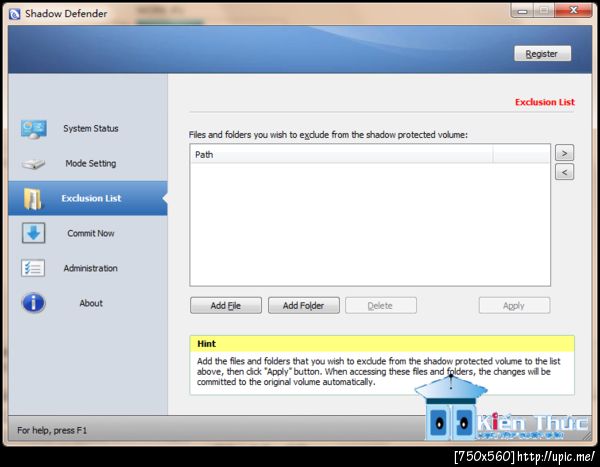This screenshot has height=467, width=600.
Task: Click the Register button
Action: [x=542, y=54]
